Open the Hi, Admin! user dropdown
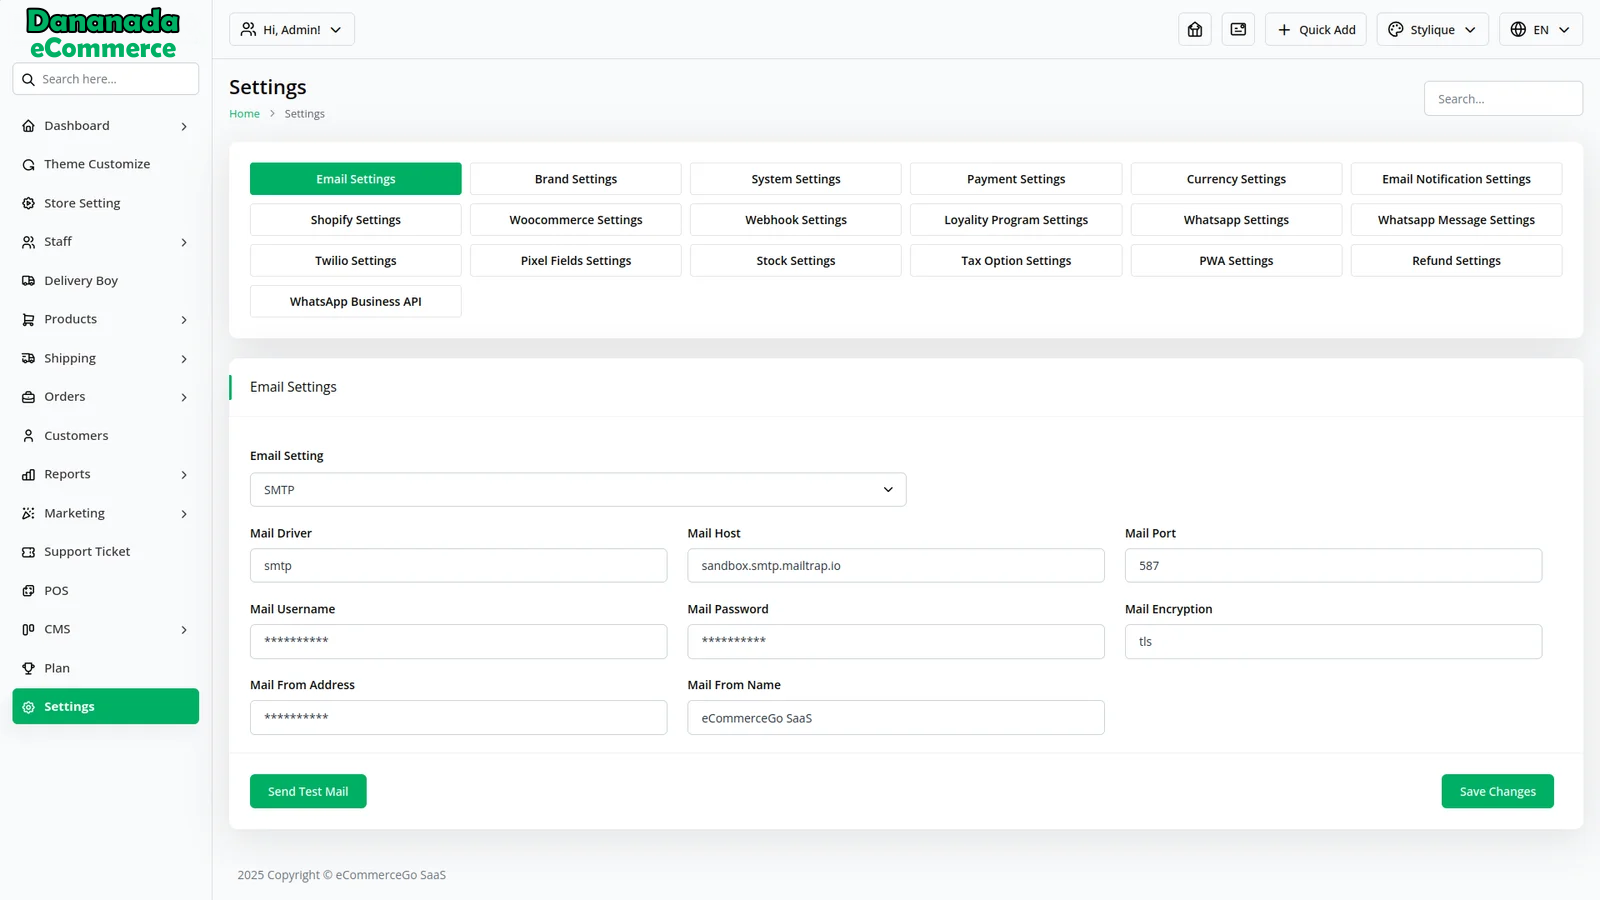1600x900 pixels. 292,30
